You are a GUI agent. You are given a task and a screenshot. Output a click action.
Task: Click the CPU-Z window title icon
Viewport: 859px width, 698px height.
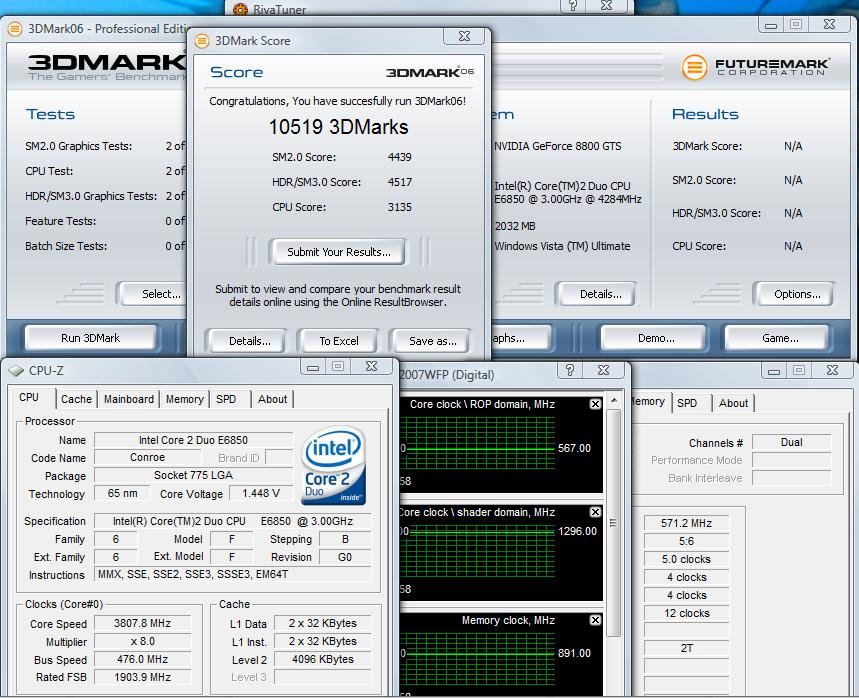[16, 370]
